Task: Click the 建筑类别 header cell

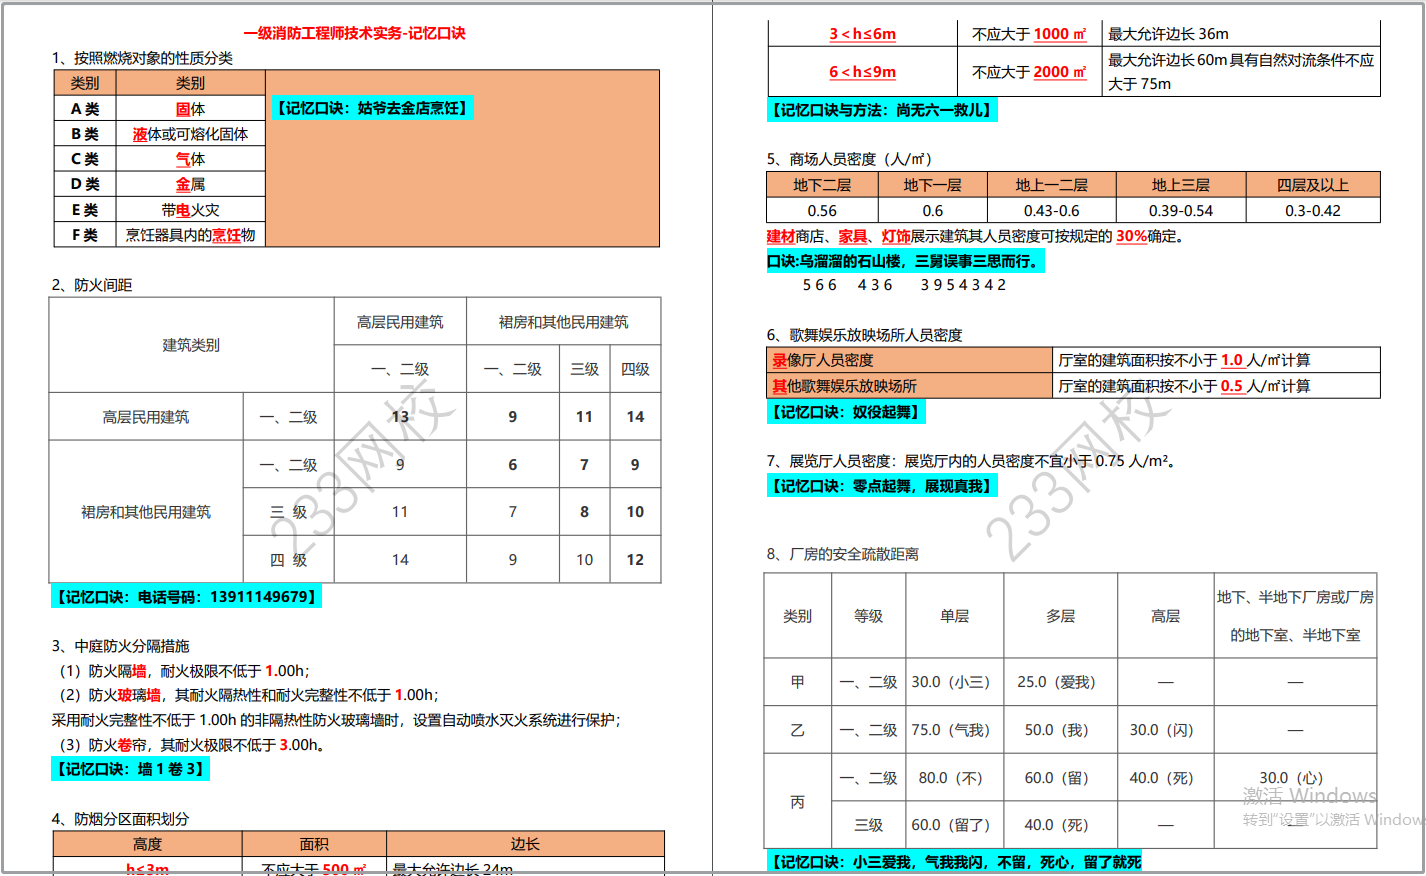Action: [x=191, y=345]
